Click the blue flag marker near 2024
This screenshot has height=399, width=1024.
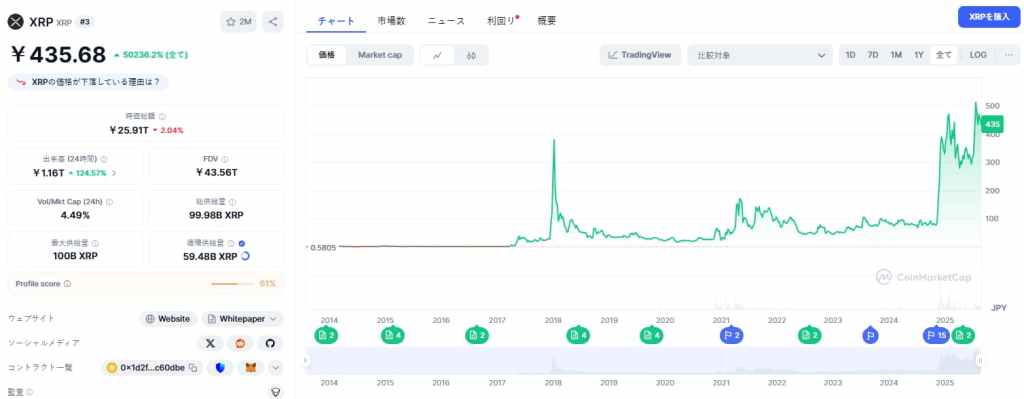[870, 336]
